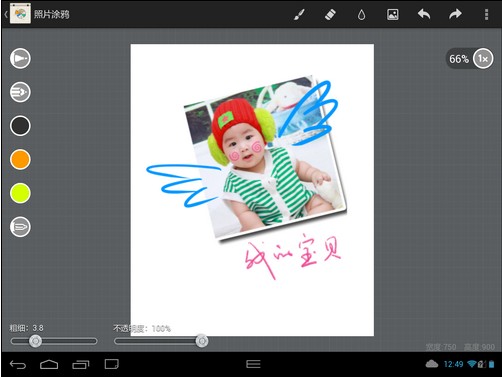Open the center menu bars icon
The width and height of the screenshot is (502, 377).
pos(253,364)
